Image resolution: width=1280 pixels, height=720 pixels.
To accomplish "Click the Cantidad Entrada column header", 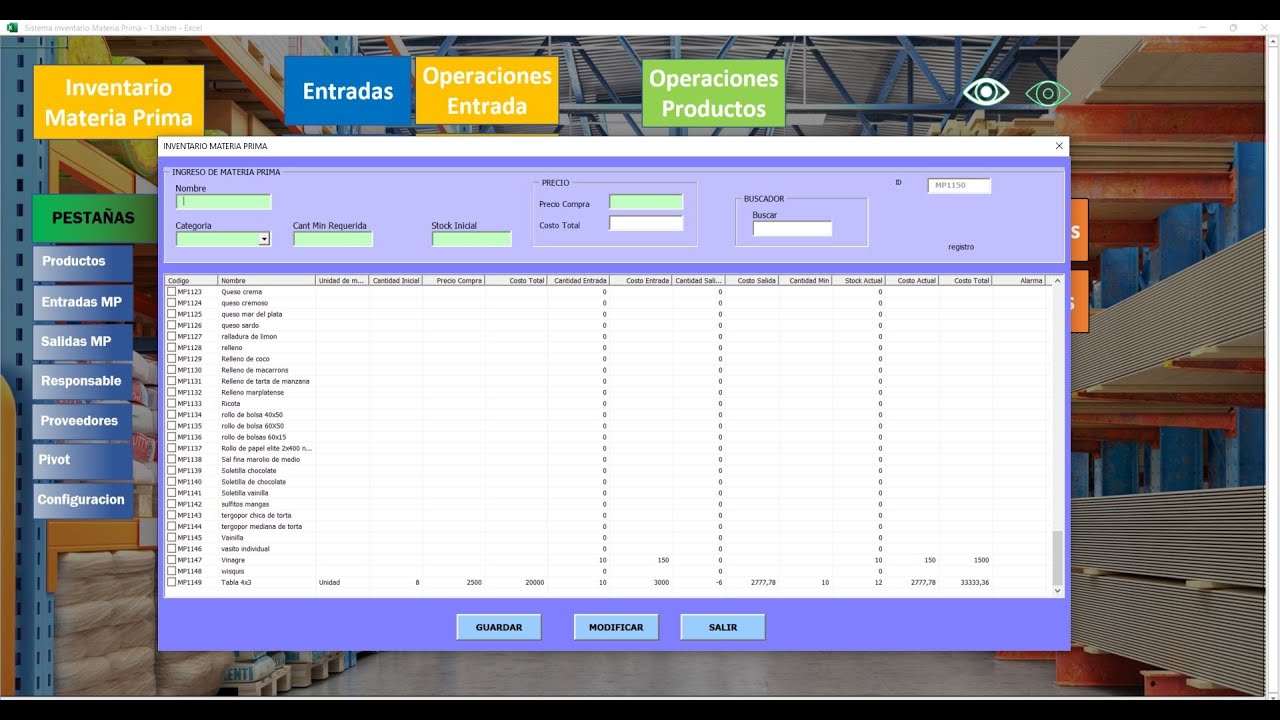I will click(579, 281).
